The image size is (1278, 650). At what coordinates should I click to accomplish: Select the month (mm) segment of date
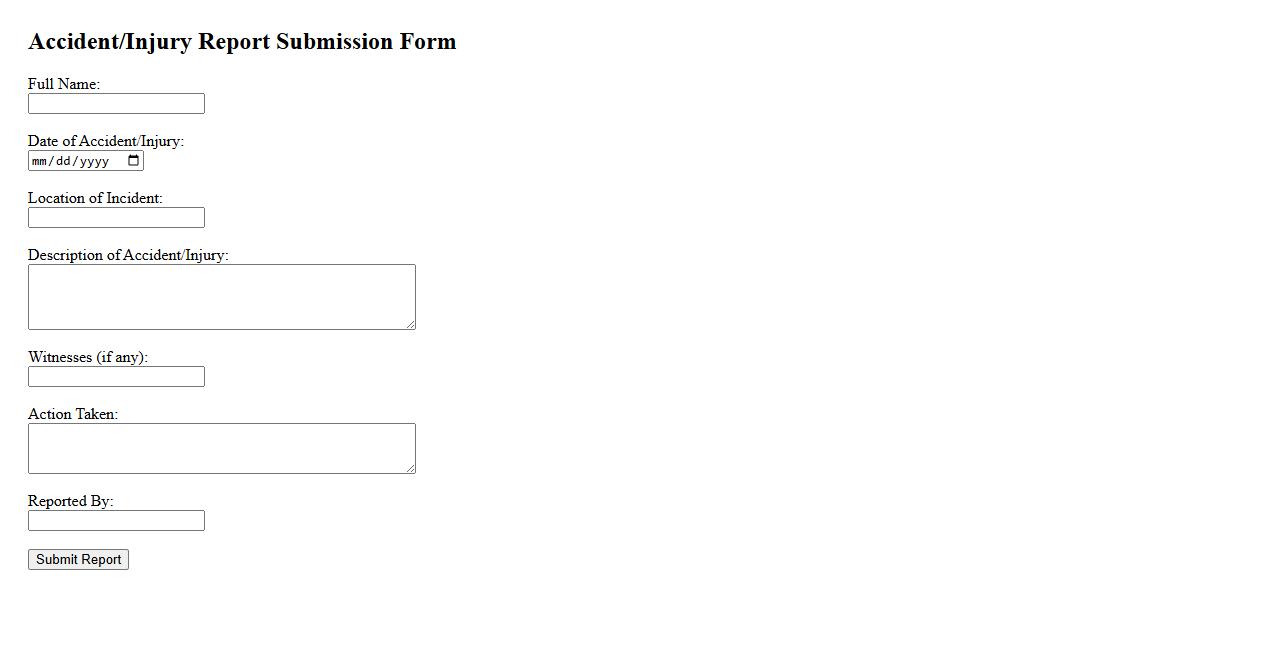(x=39, y=161)
